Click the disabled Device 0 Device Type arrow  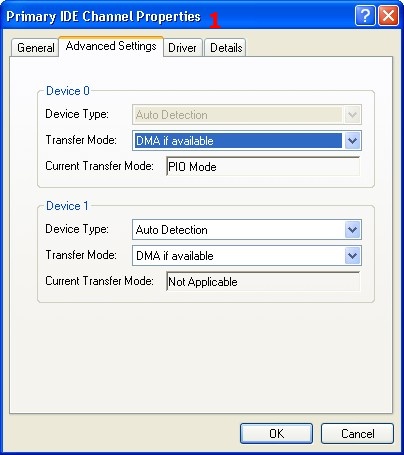tap(352, 115)
